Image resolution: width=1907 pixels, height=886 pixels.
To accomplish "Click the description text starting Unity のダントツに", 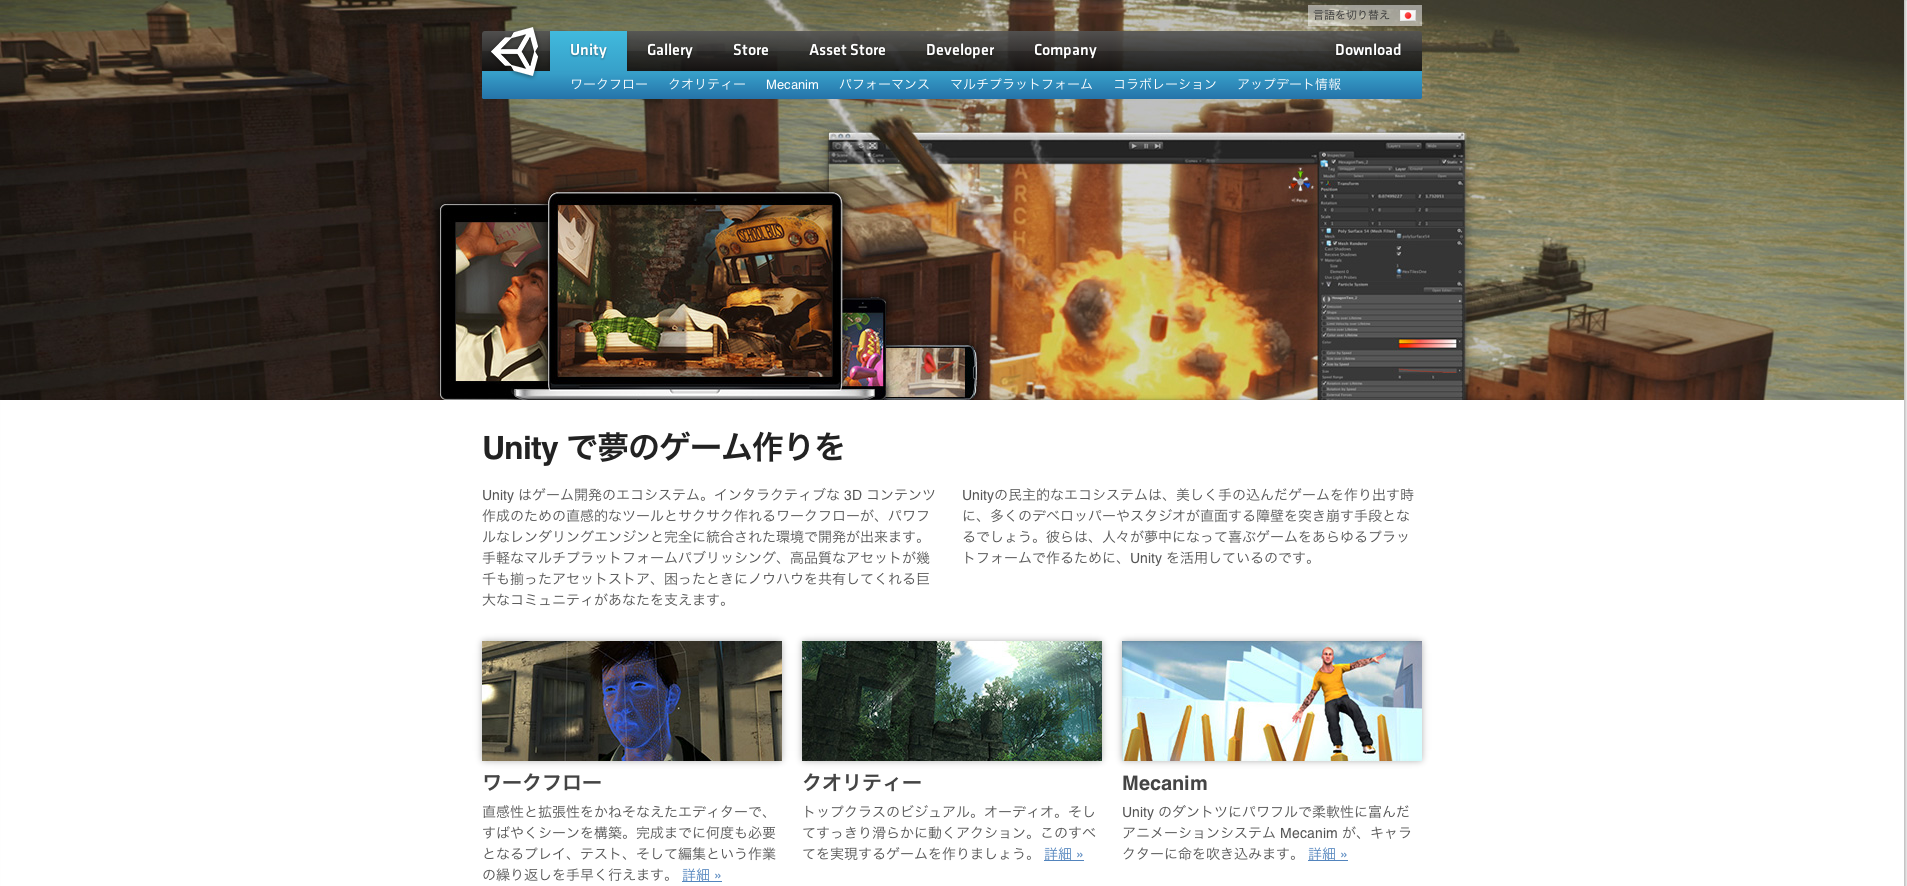I will pyautogui.click(x=1267, y=833).
